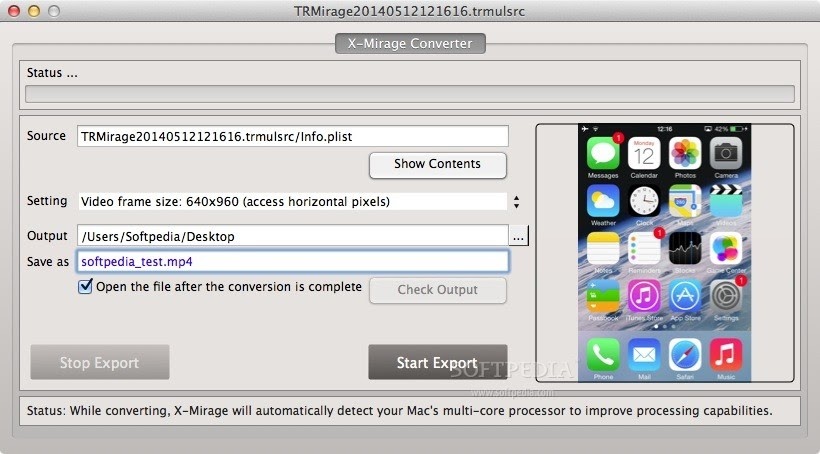Click the battery indicator in phone preview

pos(737,129)
